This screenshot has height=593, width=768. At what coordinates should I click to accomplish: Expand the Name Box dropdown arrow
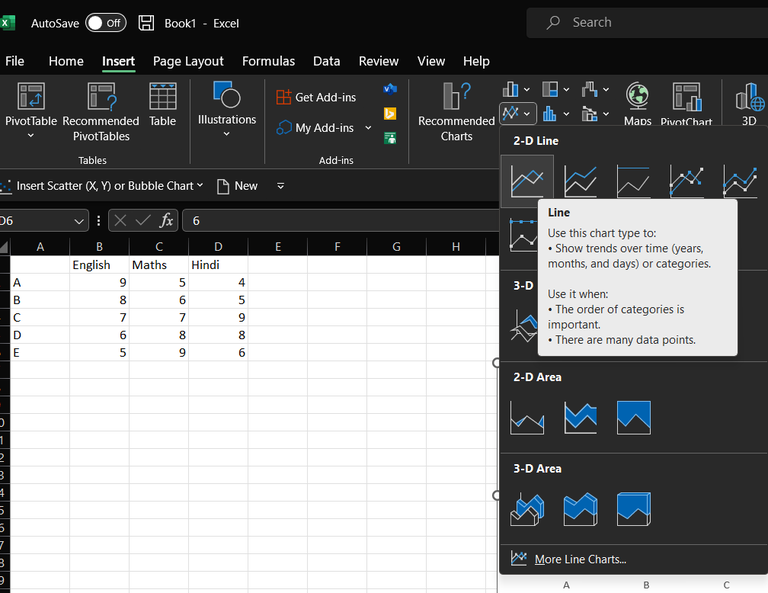tap(80, 221)
